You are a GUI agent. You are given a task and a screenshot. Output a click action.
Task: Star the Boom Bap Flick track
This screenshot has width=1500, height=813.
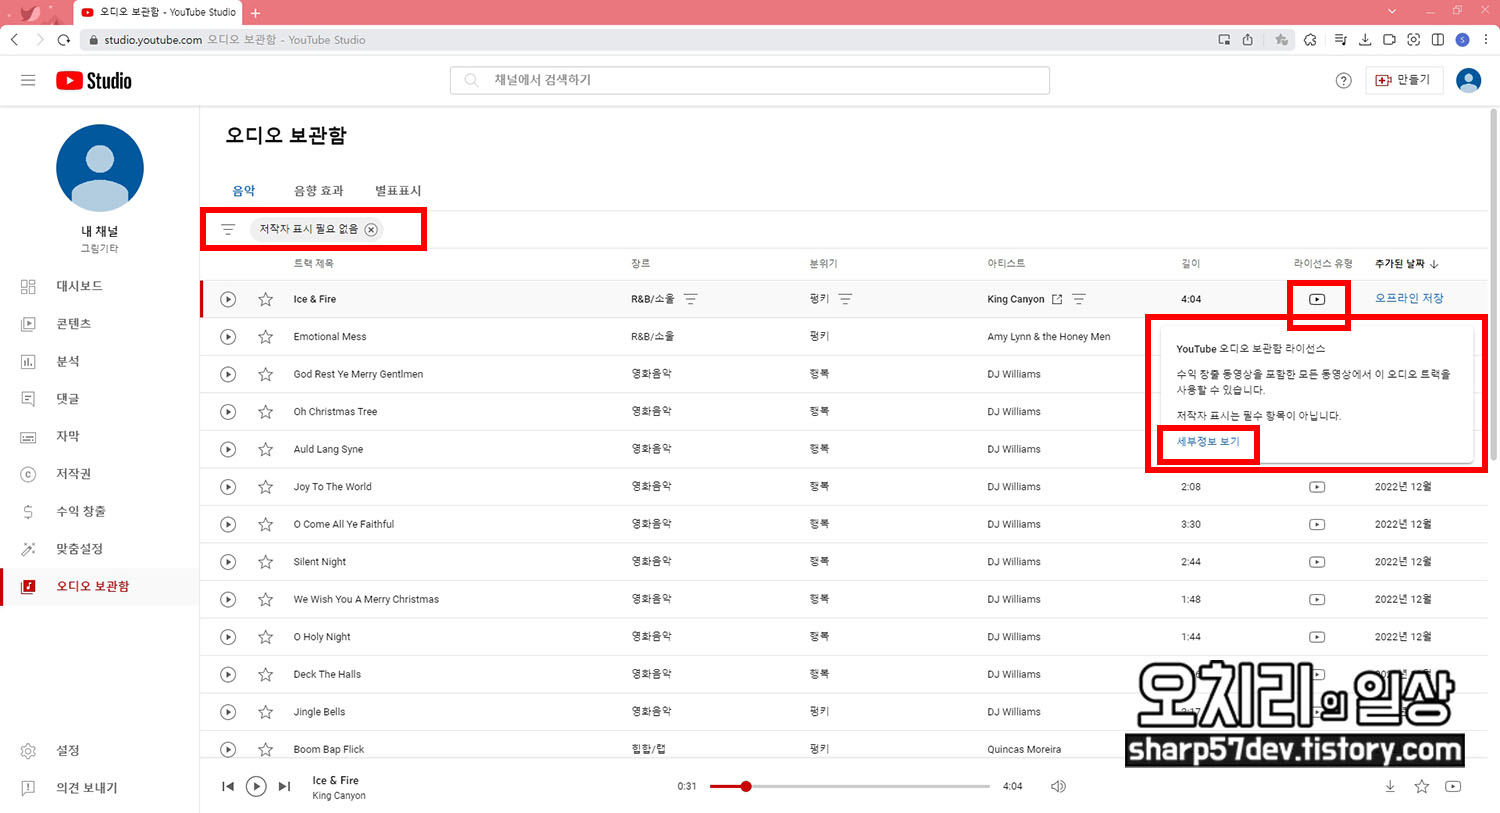pyautogui.click(x=265, y=749)
